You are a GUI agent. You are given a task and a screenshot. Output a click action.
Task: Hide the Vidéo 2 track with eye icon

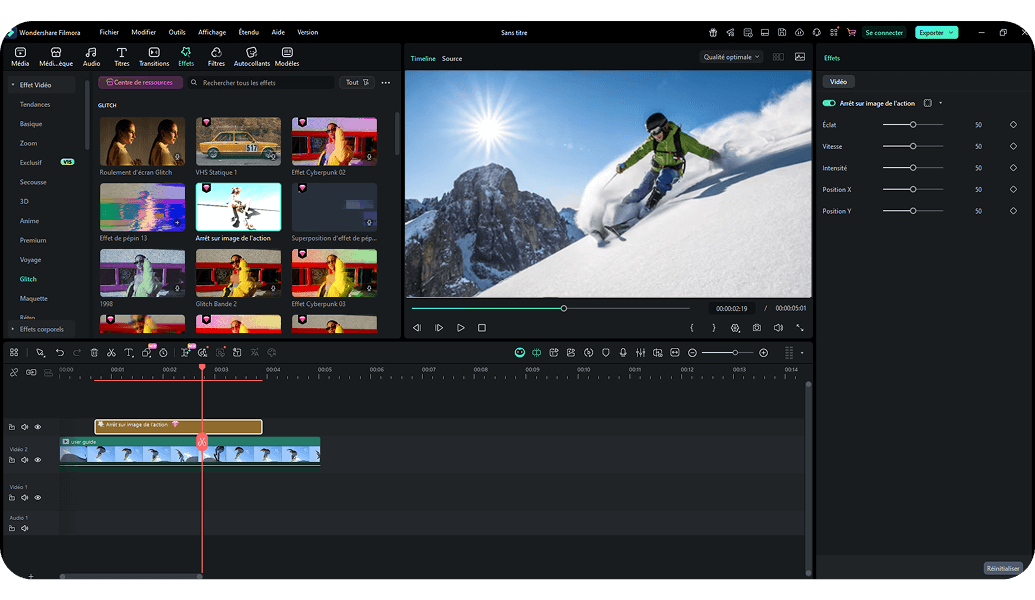[38, 460]
